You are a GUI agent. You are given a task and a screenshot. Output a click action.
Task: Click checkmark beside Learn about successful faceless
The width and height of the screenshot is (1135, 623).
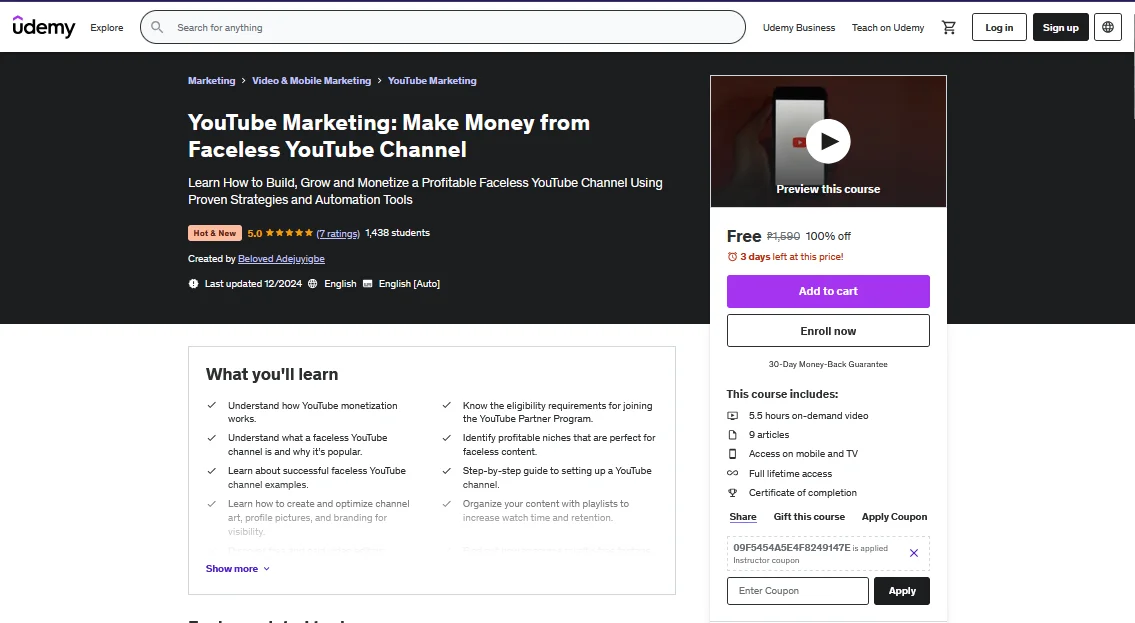(x=211, y=470)
